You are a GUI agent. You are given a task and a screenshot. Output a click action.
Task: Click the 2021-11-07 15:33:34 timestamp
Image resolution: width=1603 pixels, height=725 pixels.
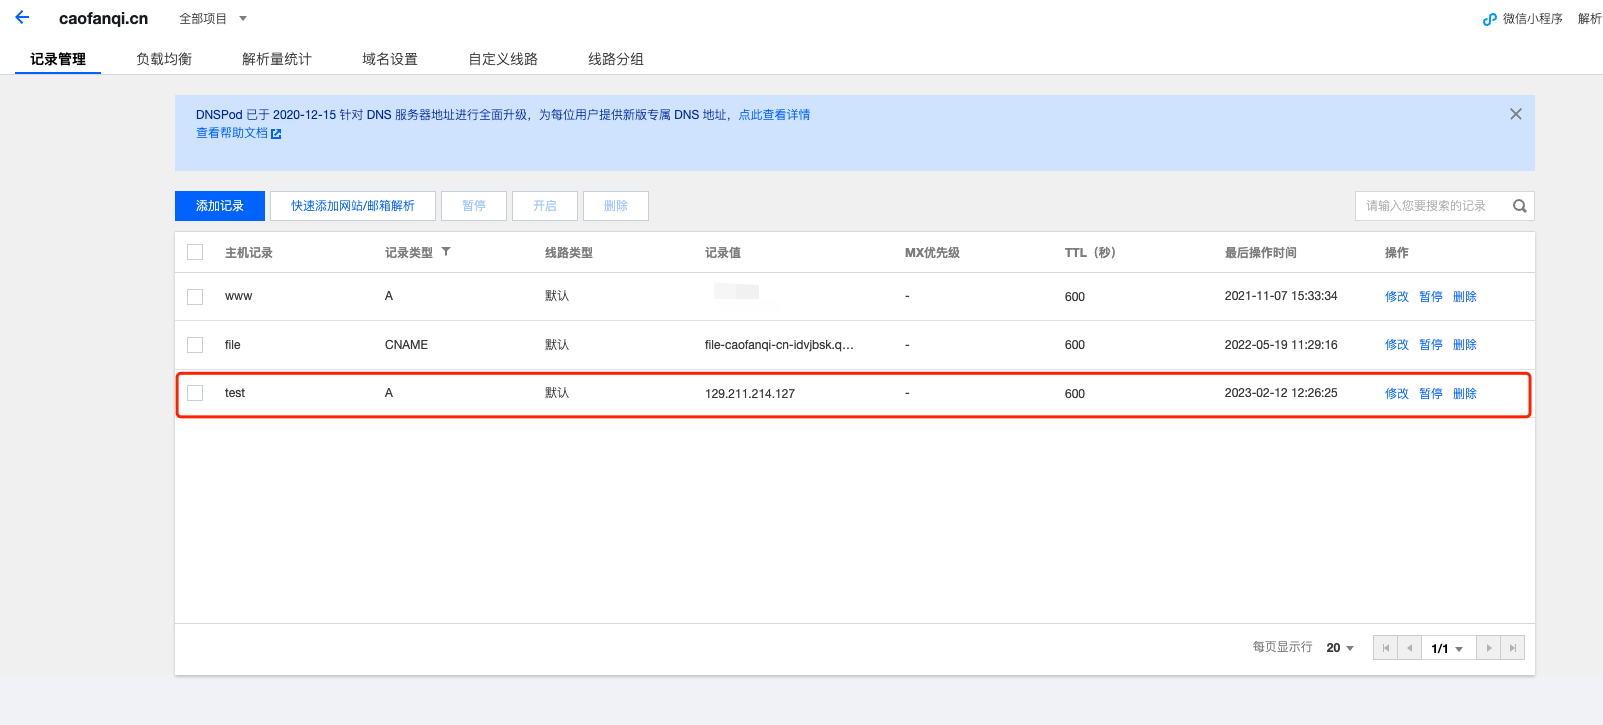(1281, 296)
